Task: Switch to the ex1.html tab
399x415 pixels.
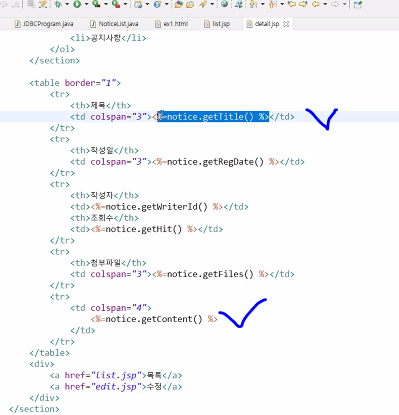Action: pyautogui.click(x=172, y=24)
